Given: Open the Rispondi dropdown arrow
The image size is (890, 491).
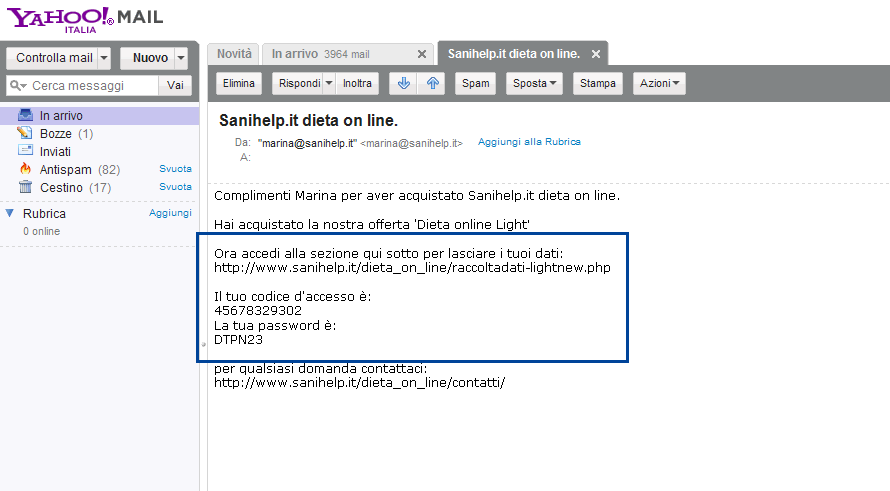Looking at the screenshot, I should (329, 83).
